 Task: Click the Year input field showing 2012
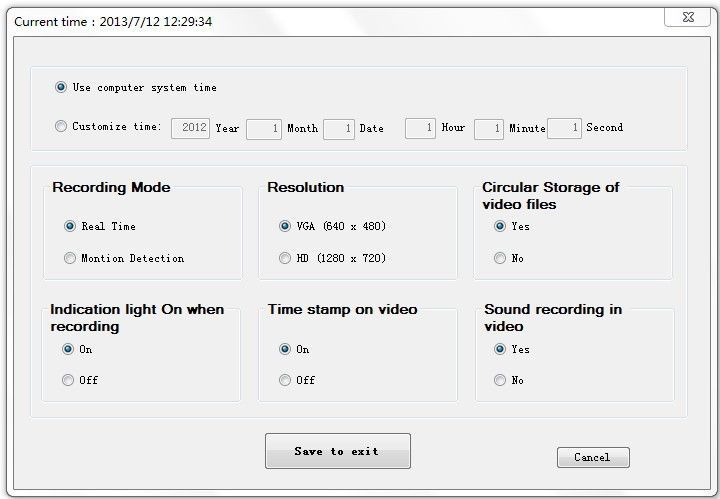coord(191,128)
